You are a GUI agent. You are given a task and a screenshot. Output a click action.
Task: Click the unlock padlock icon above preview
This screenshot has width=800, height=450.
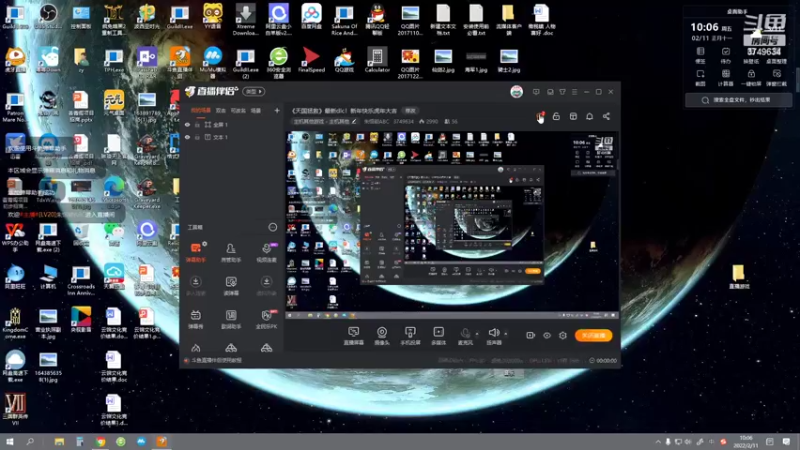point(556,116)
